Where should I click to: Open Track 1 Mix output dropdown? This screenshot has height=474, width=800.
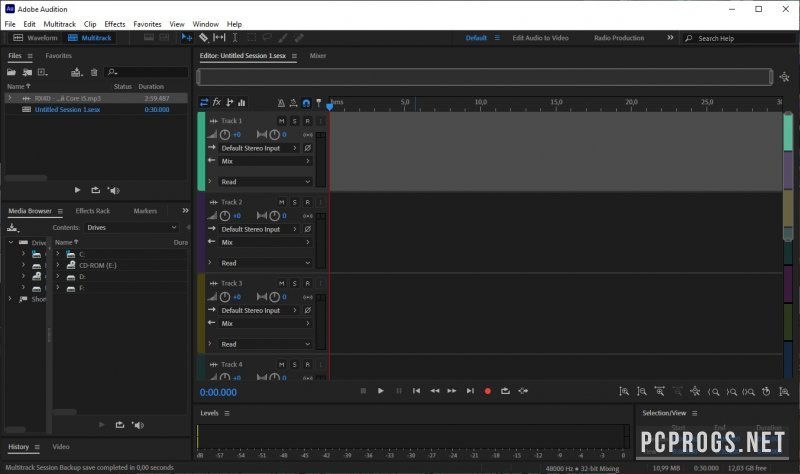click(x=265, y=161)
